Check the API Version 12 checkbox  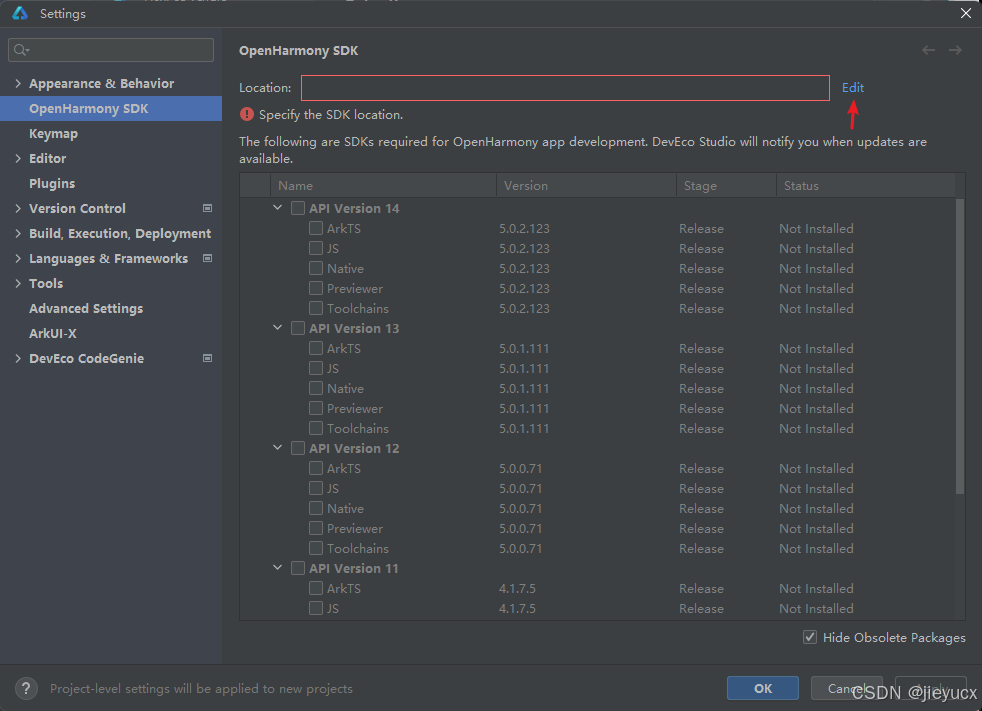coord(298,449)
